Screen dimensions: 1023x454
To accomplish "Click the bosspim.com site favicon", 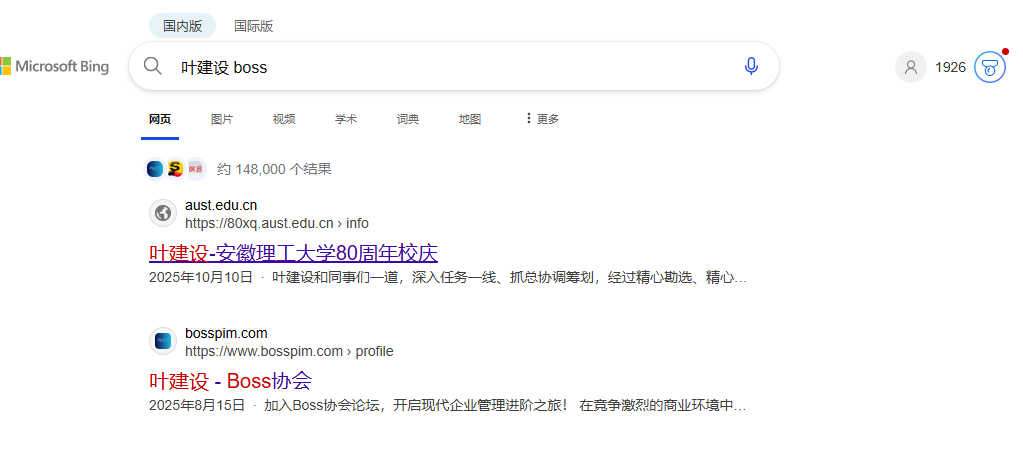I will point(163,341).
